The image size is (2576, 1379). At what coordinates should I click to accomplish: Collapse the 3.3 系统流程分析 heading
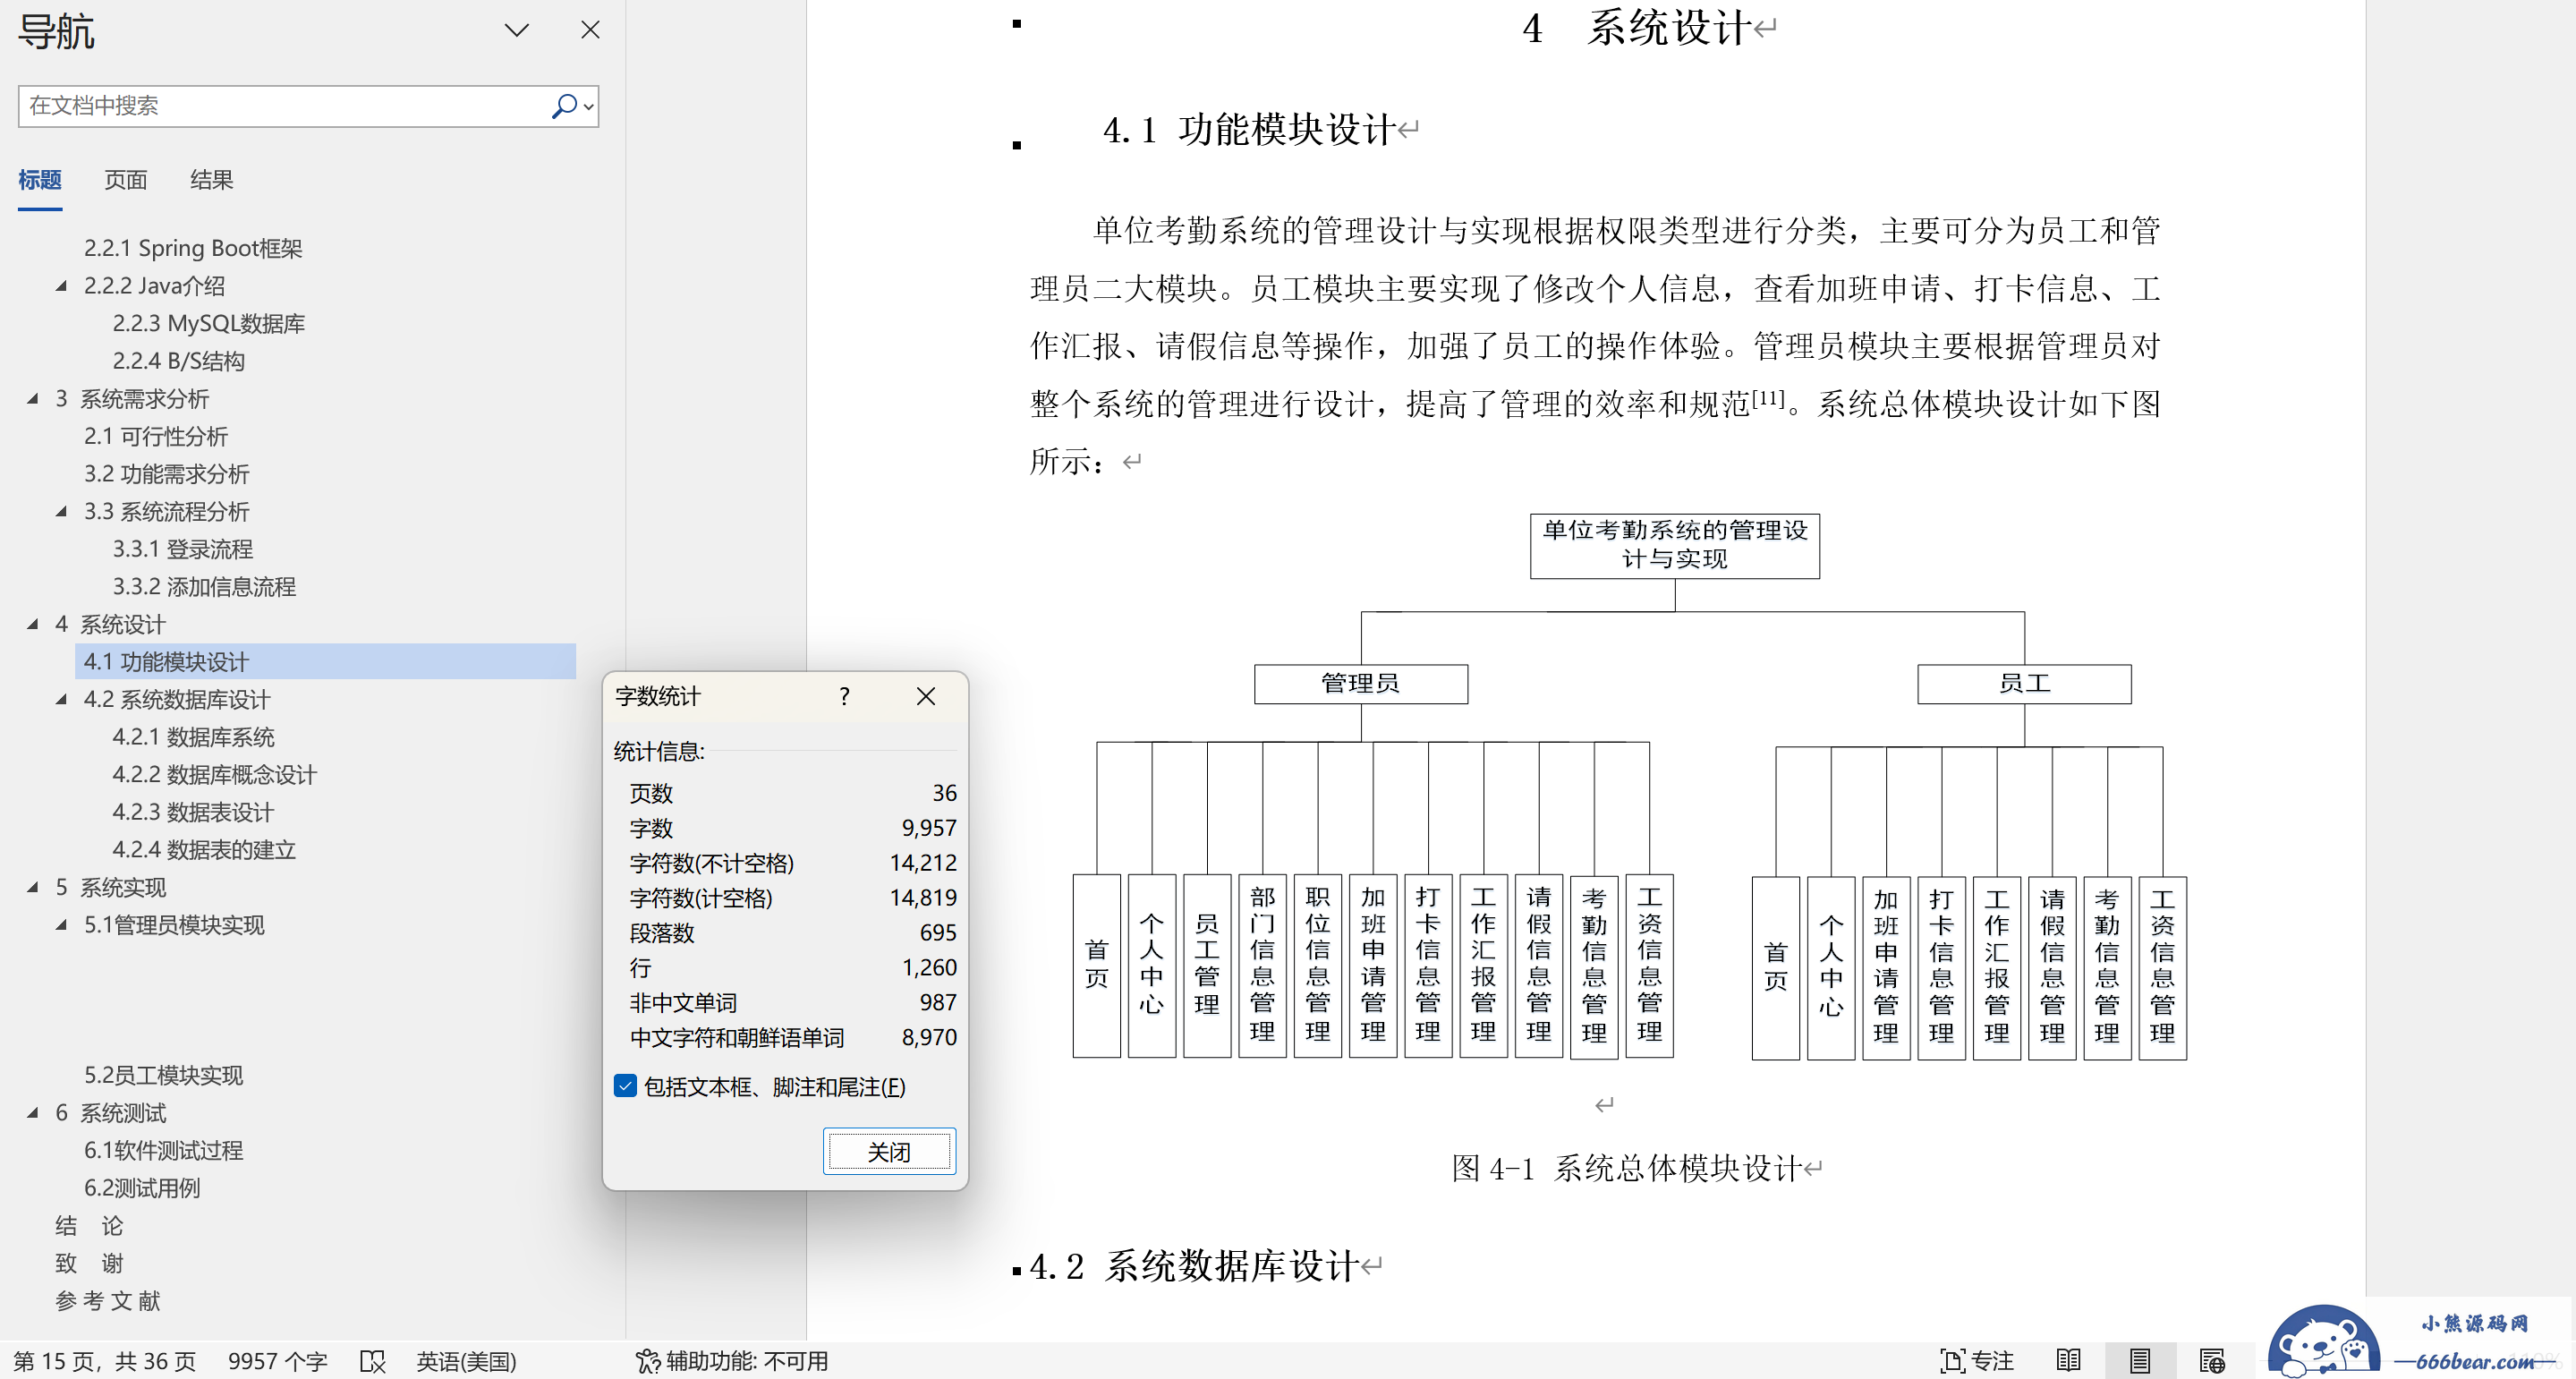(62, 512)
